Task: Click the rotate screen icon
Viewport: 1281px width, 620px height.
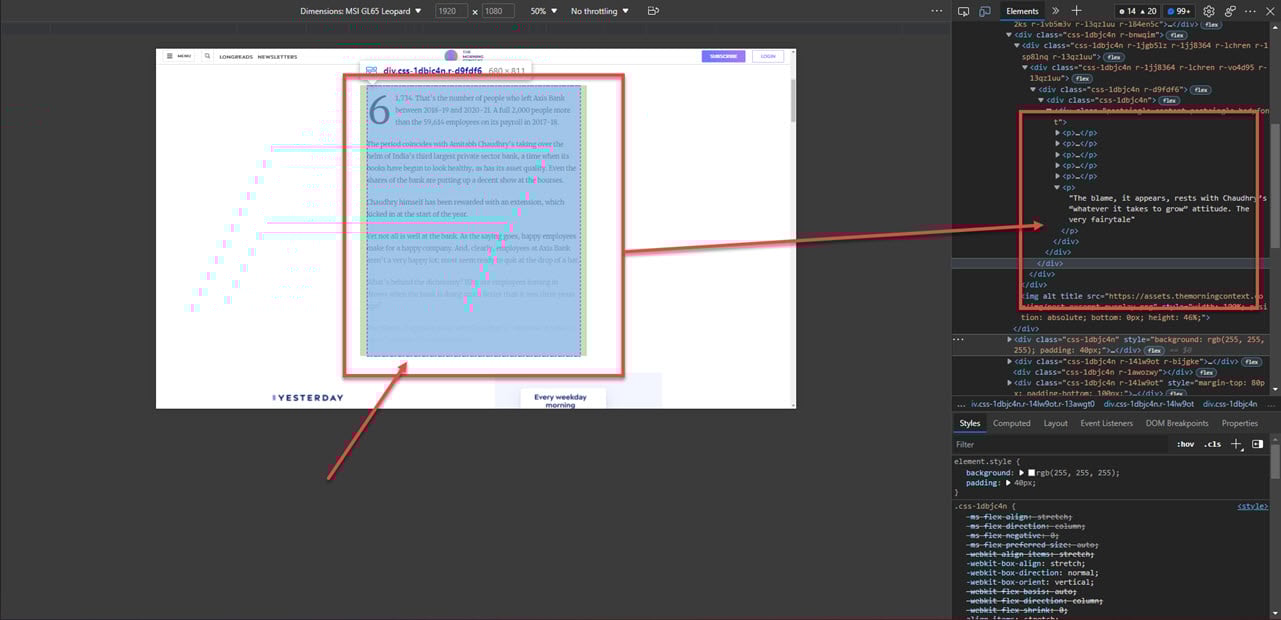Action: (653, 11)
